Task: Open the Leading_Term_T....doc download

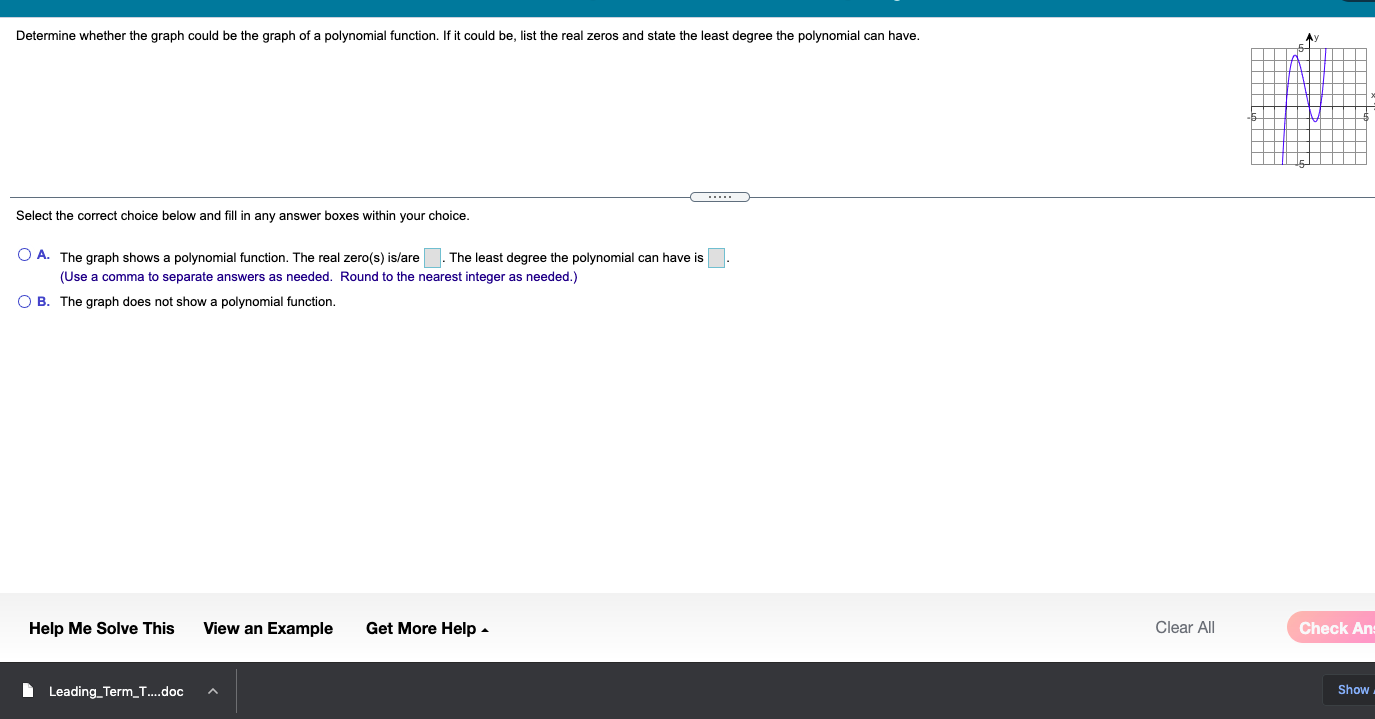Action: (117, 691)
